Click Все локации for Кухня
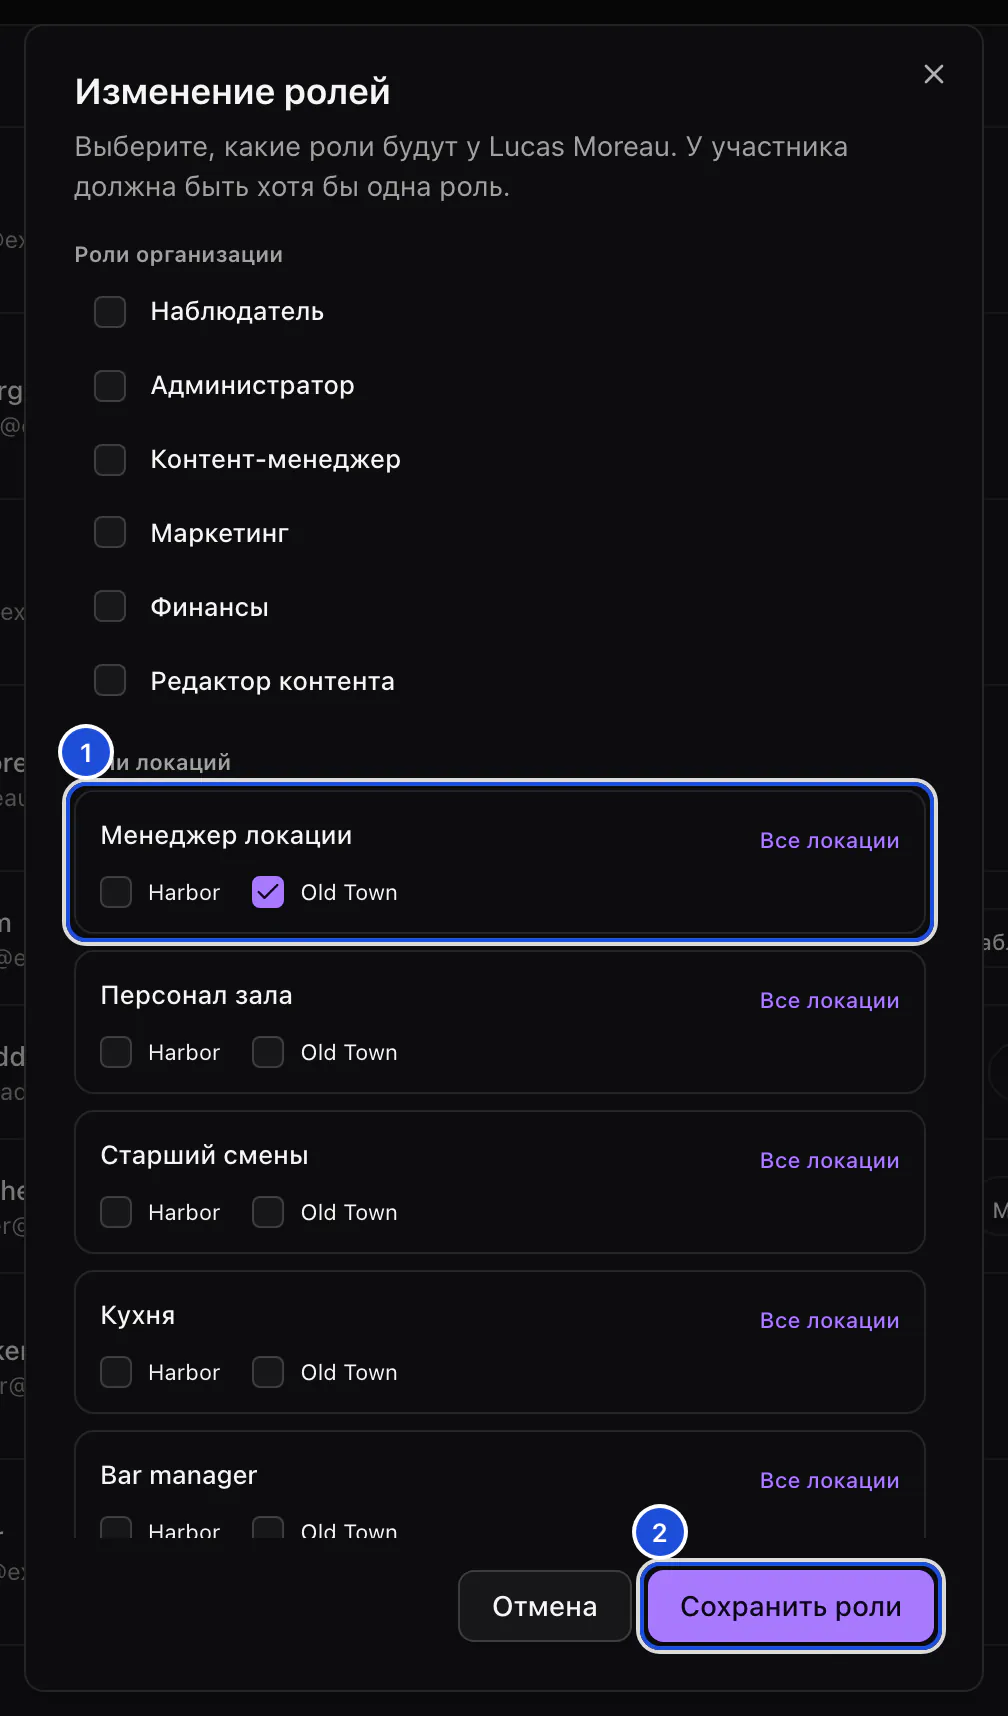 point(829,1321)
